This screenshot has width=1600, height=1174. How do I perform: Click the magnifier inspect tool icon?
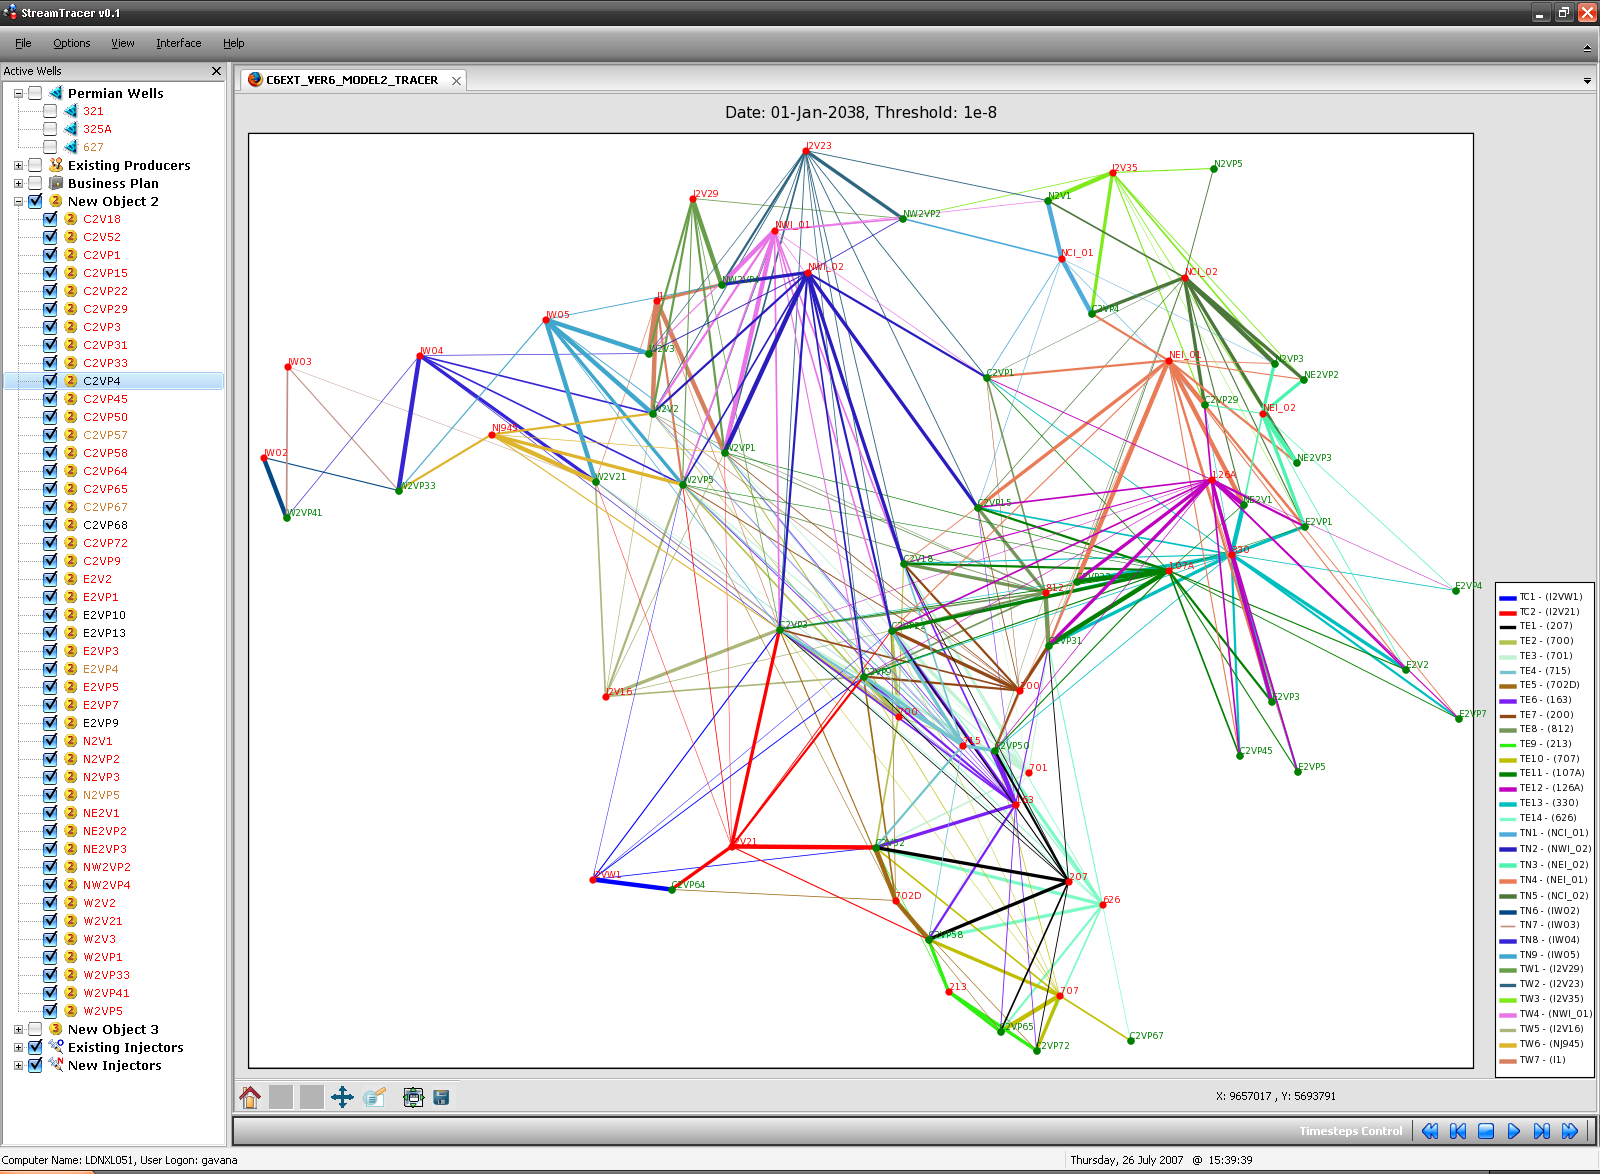[375, 1097]
